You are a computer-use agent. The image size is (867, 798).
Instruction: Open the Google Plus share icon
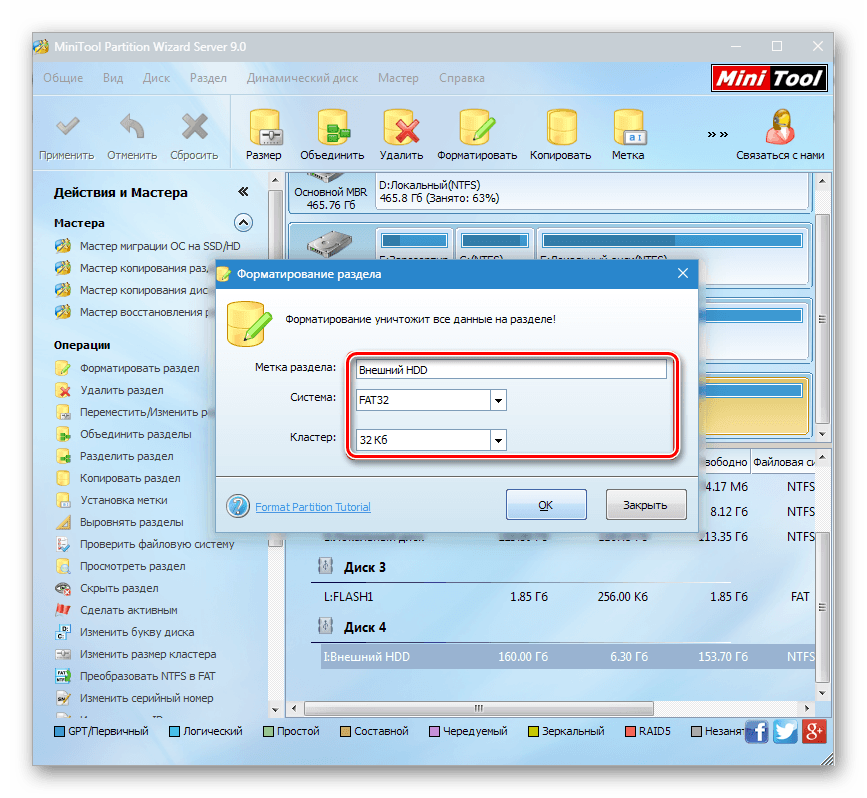pyautogui.click(x=814, y=732)
